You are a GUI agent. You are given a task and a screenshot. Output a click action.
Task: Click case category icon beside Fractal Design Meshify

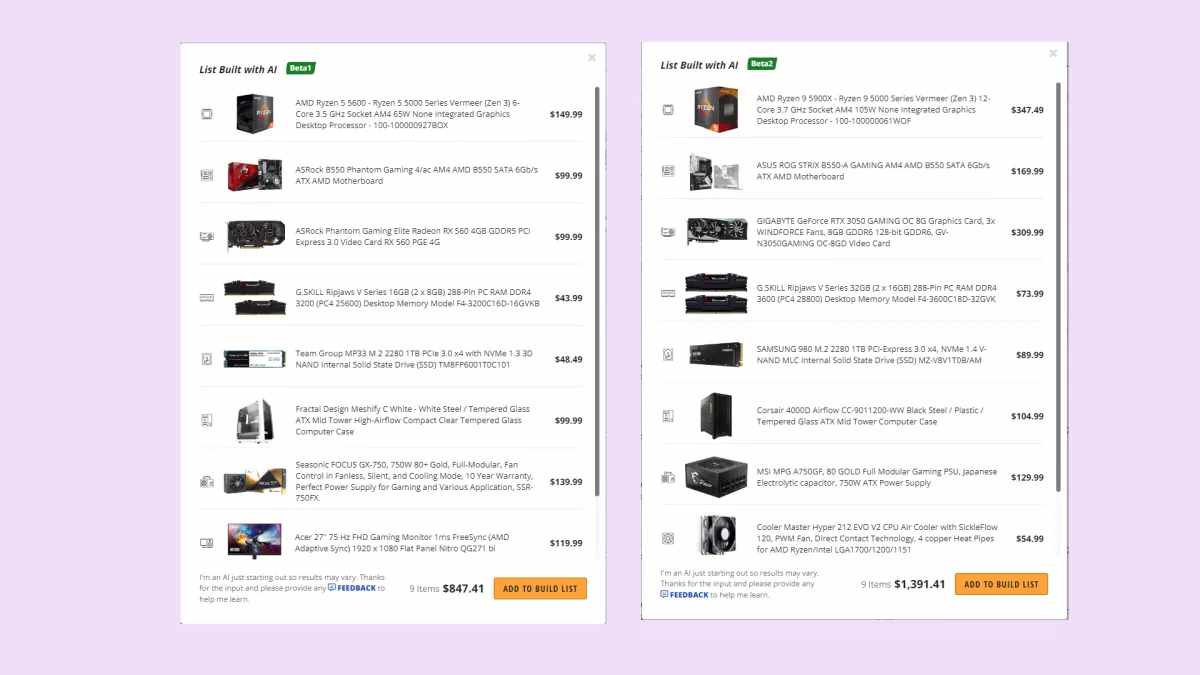[x=207, y=420]
